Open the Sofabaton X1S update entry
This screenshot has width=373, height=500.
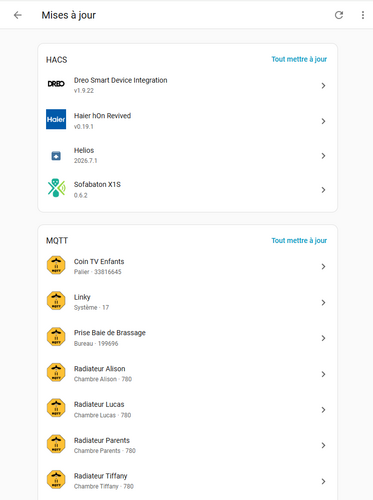[188, 190]
